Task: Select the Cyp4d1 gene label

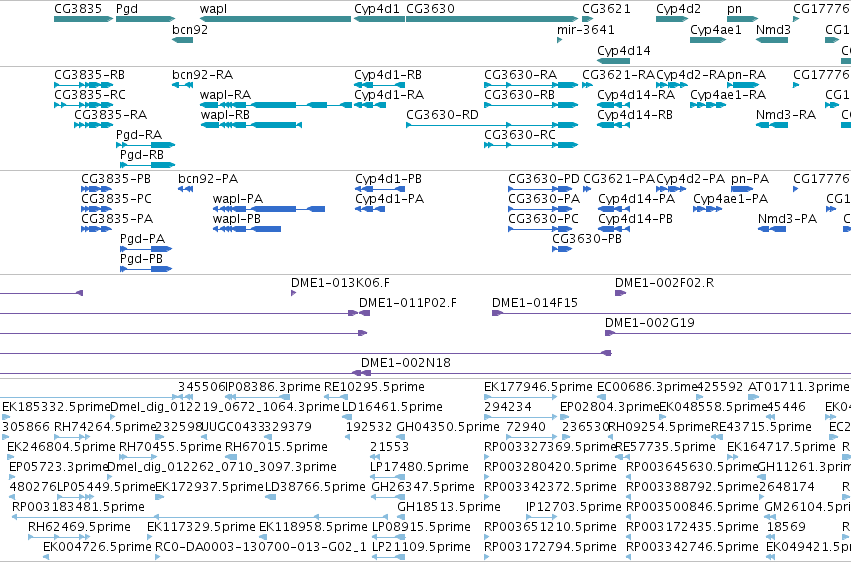Action: click(377, 9)
